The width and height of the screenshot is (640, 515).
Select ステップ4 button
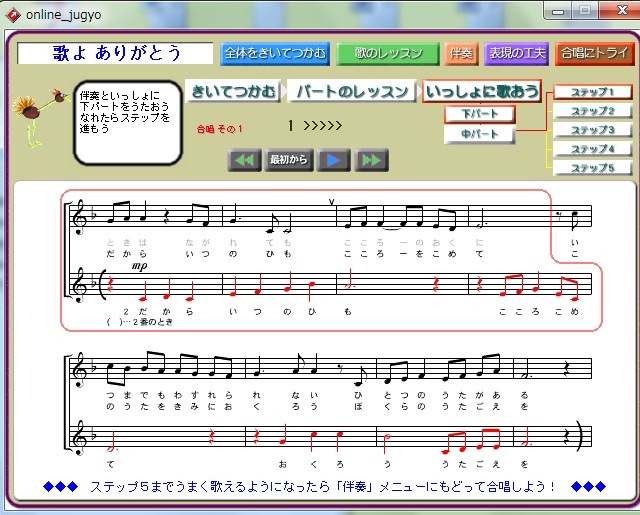coord(593,149)
